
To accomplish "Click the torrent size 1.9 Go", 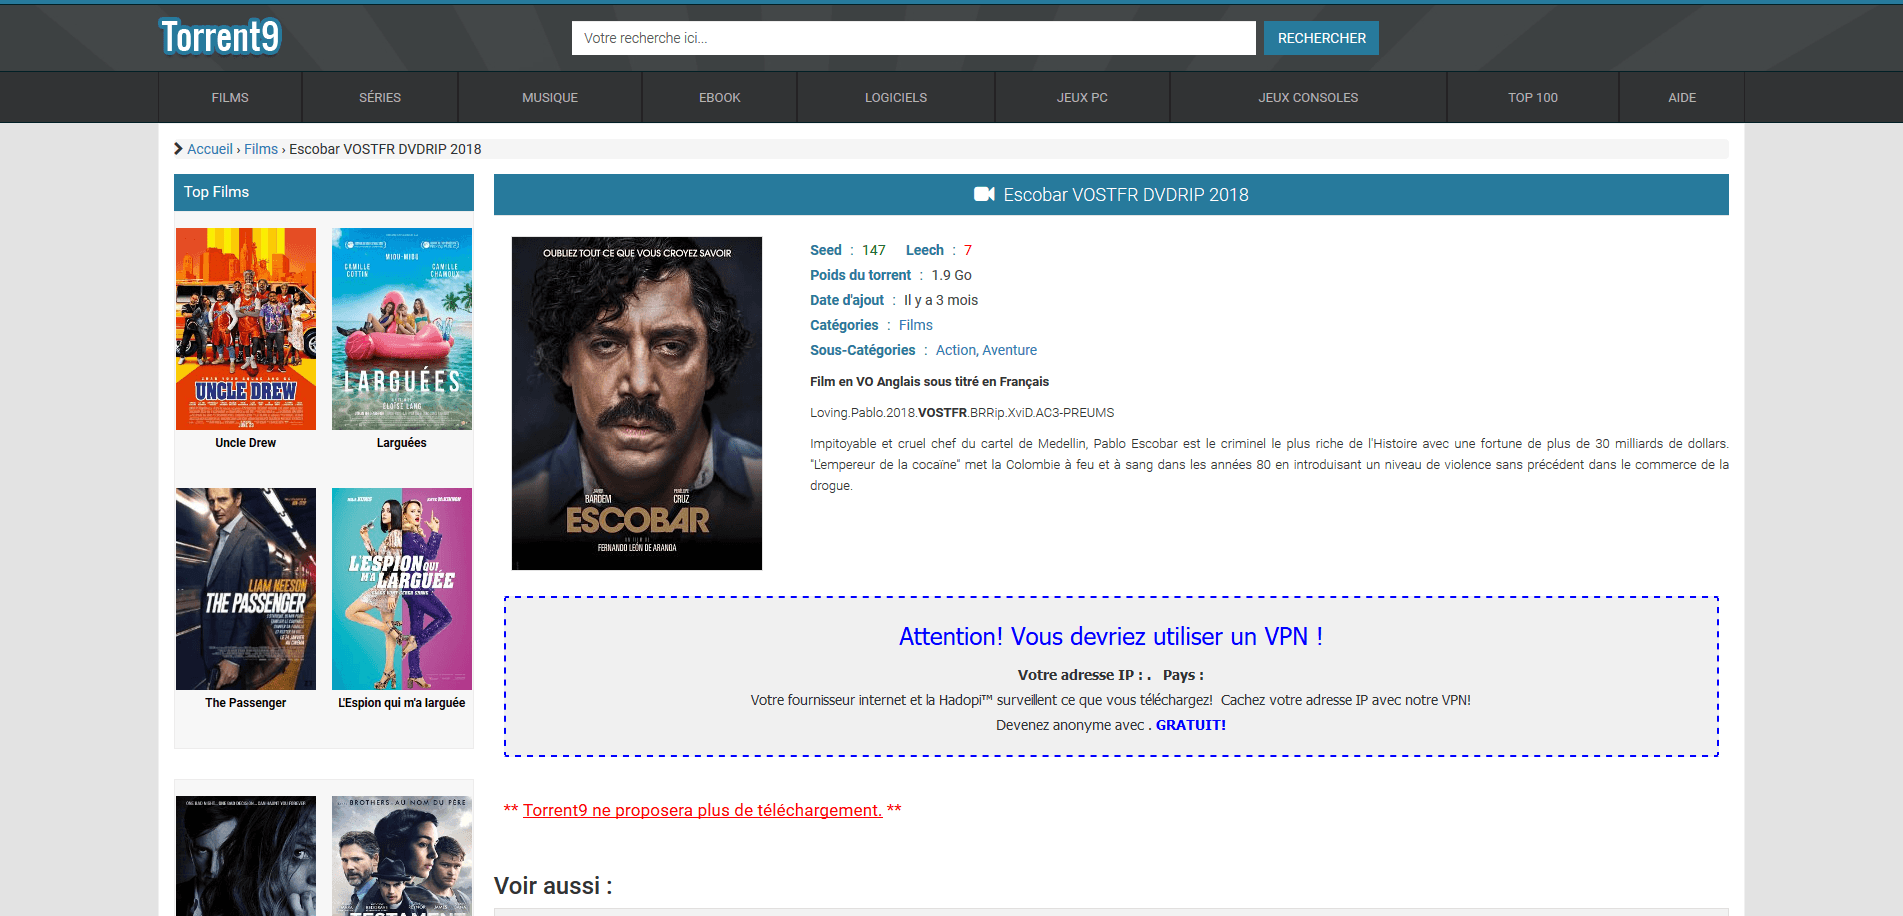I will click(951, 275).
